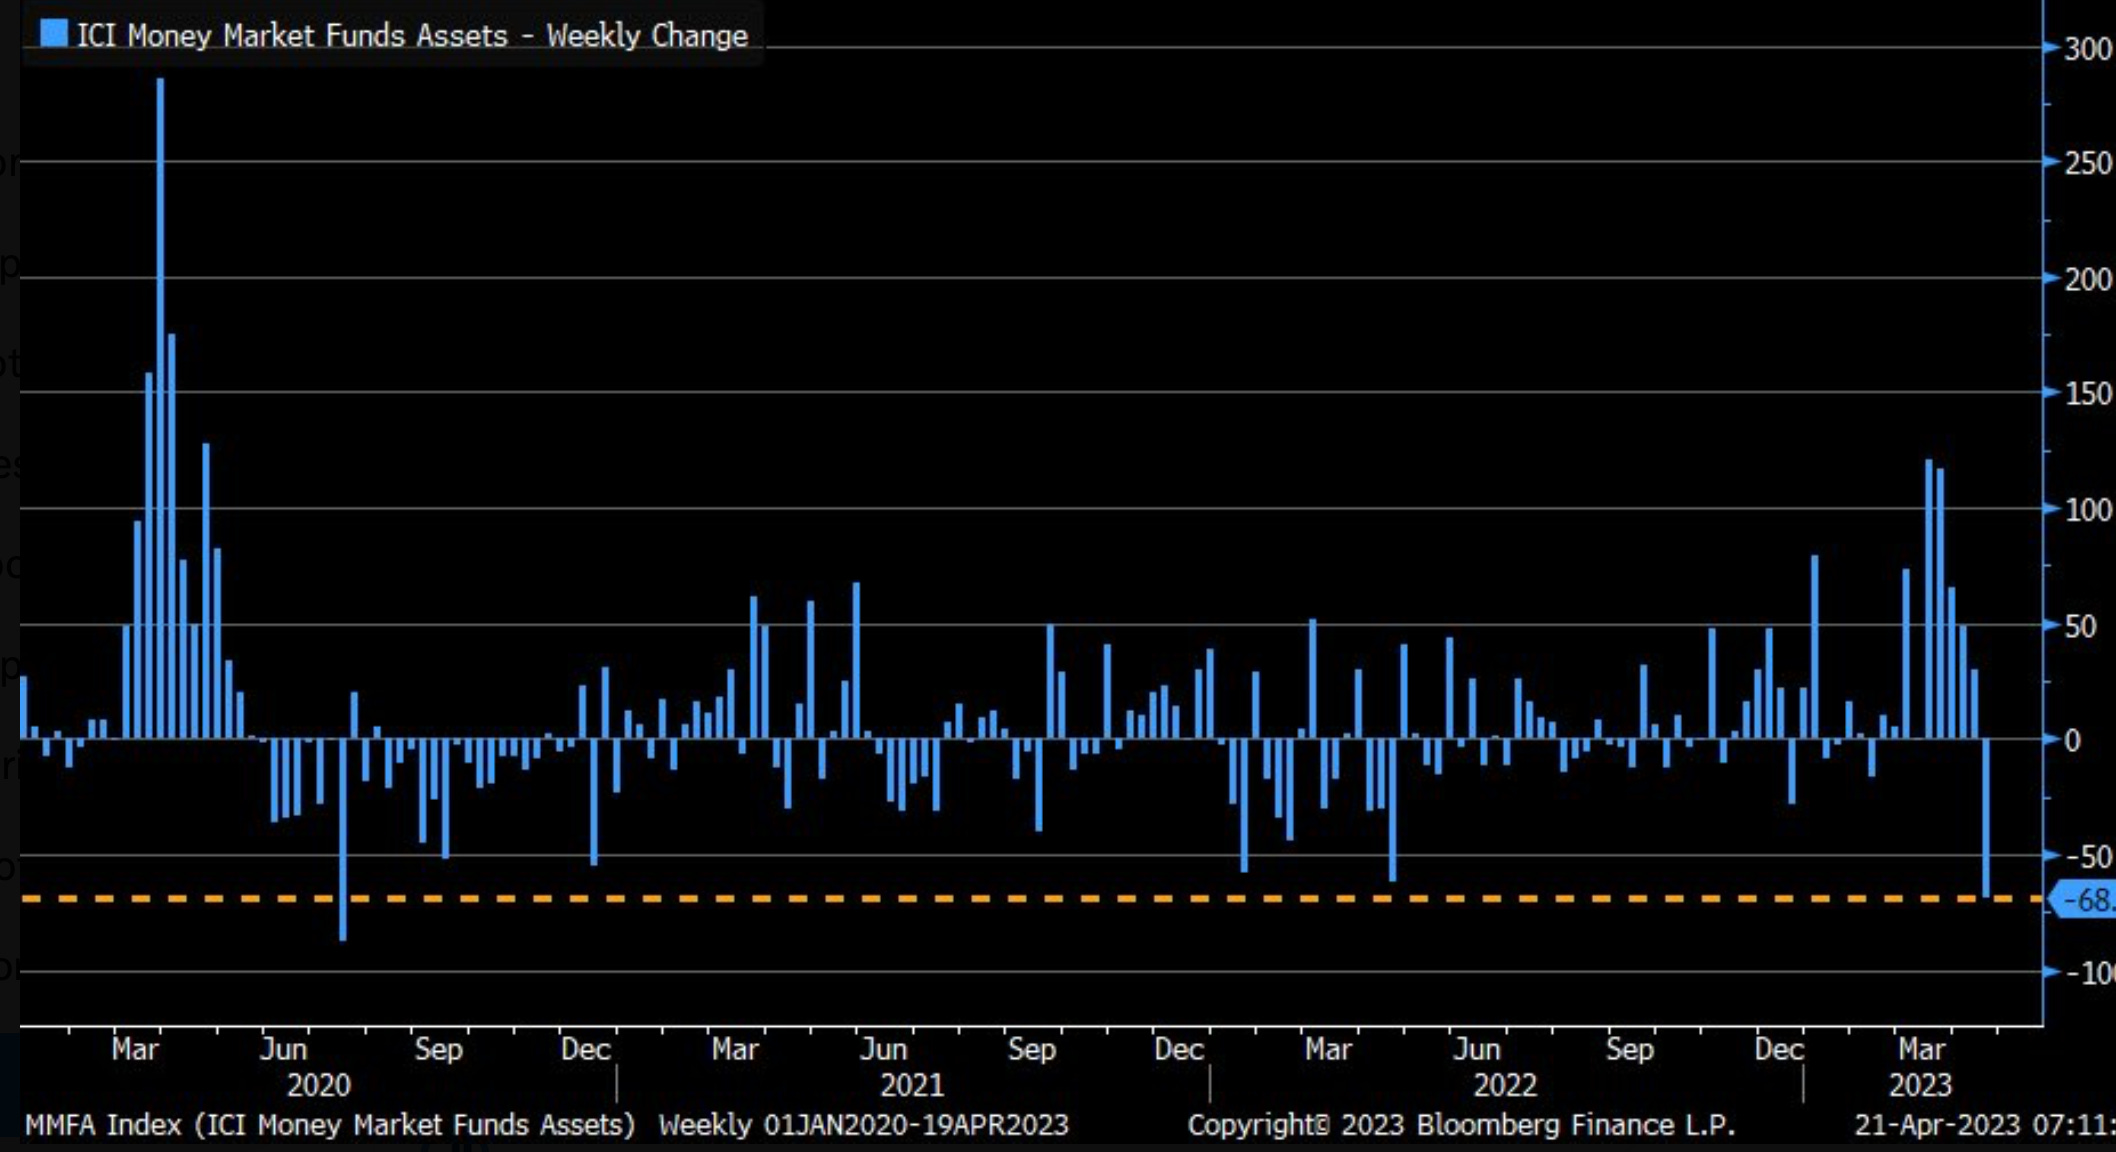Click the Weekly 01JAN2020-19APR2023 date range text
Viewport: 2116px width, 1152px height.
click(x=863, y=1125)
